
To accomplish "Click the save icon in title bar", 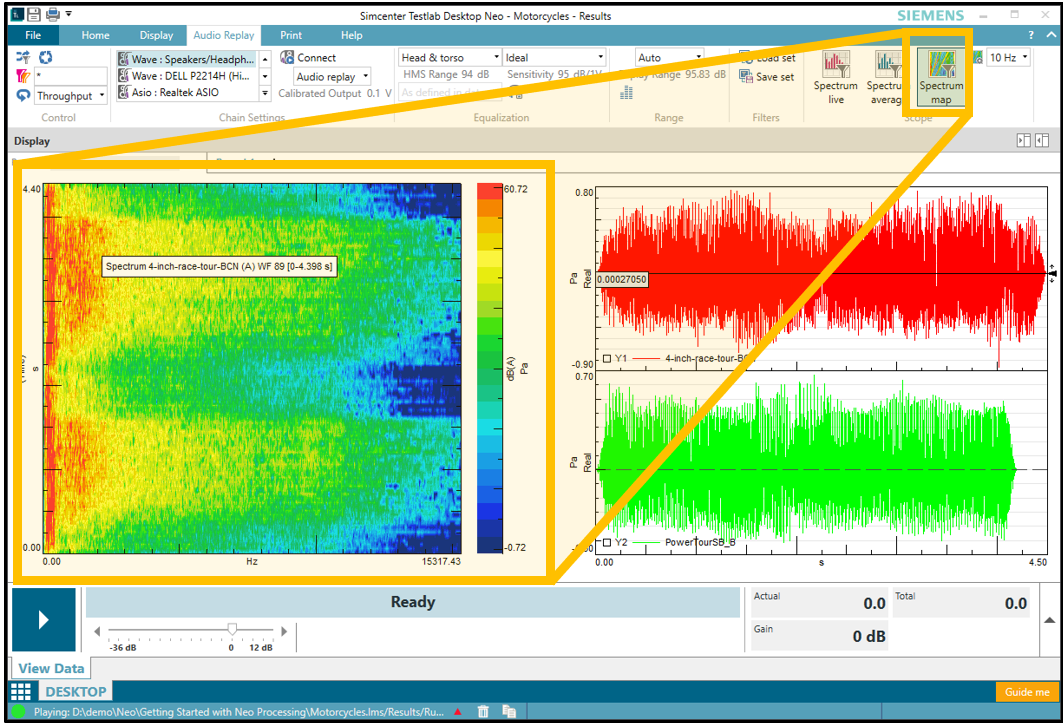I will [x=33, y=15].
